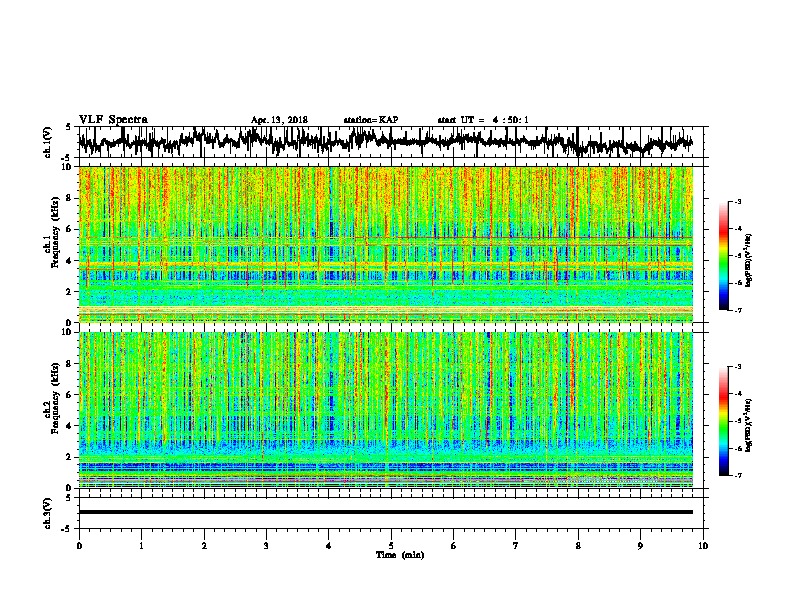
Task: Click the "6" frequency tick of ch.1 spectrogram
Action: [71, 230]
